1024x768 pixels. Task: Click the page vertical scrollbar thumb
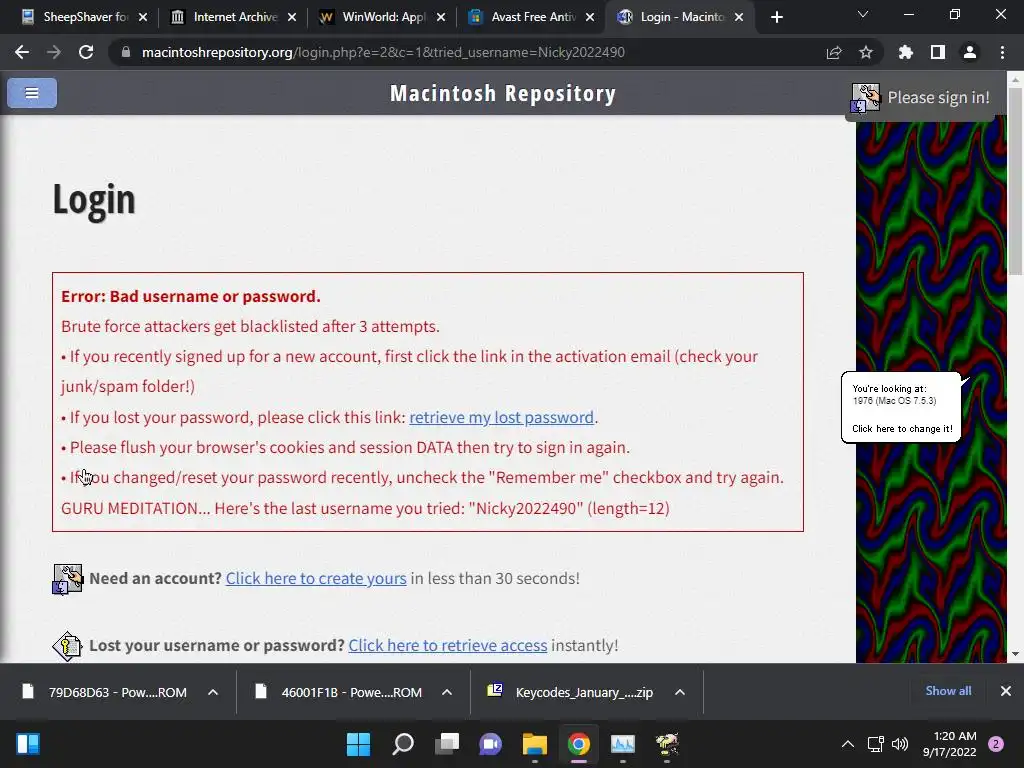[x=1015, y=180]
